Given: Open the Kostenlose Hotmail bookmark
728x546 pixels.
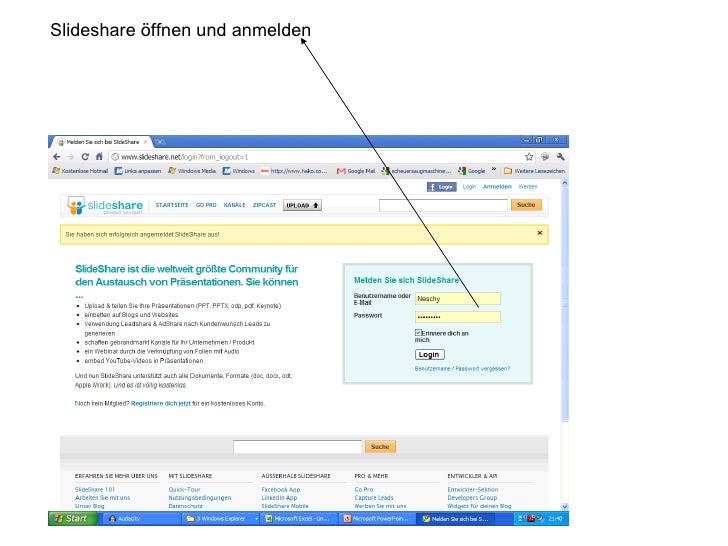Looking at the screenshot, I should [80, 171].
